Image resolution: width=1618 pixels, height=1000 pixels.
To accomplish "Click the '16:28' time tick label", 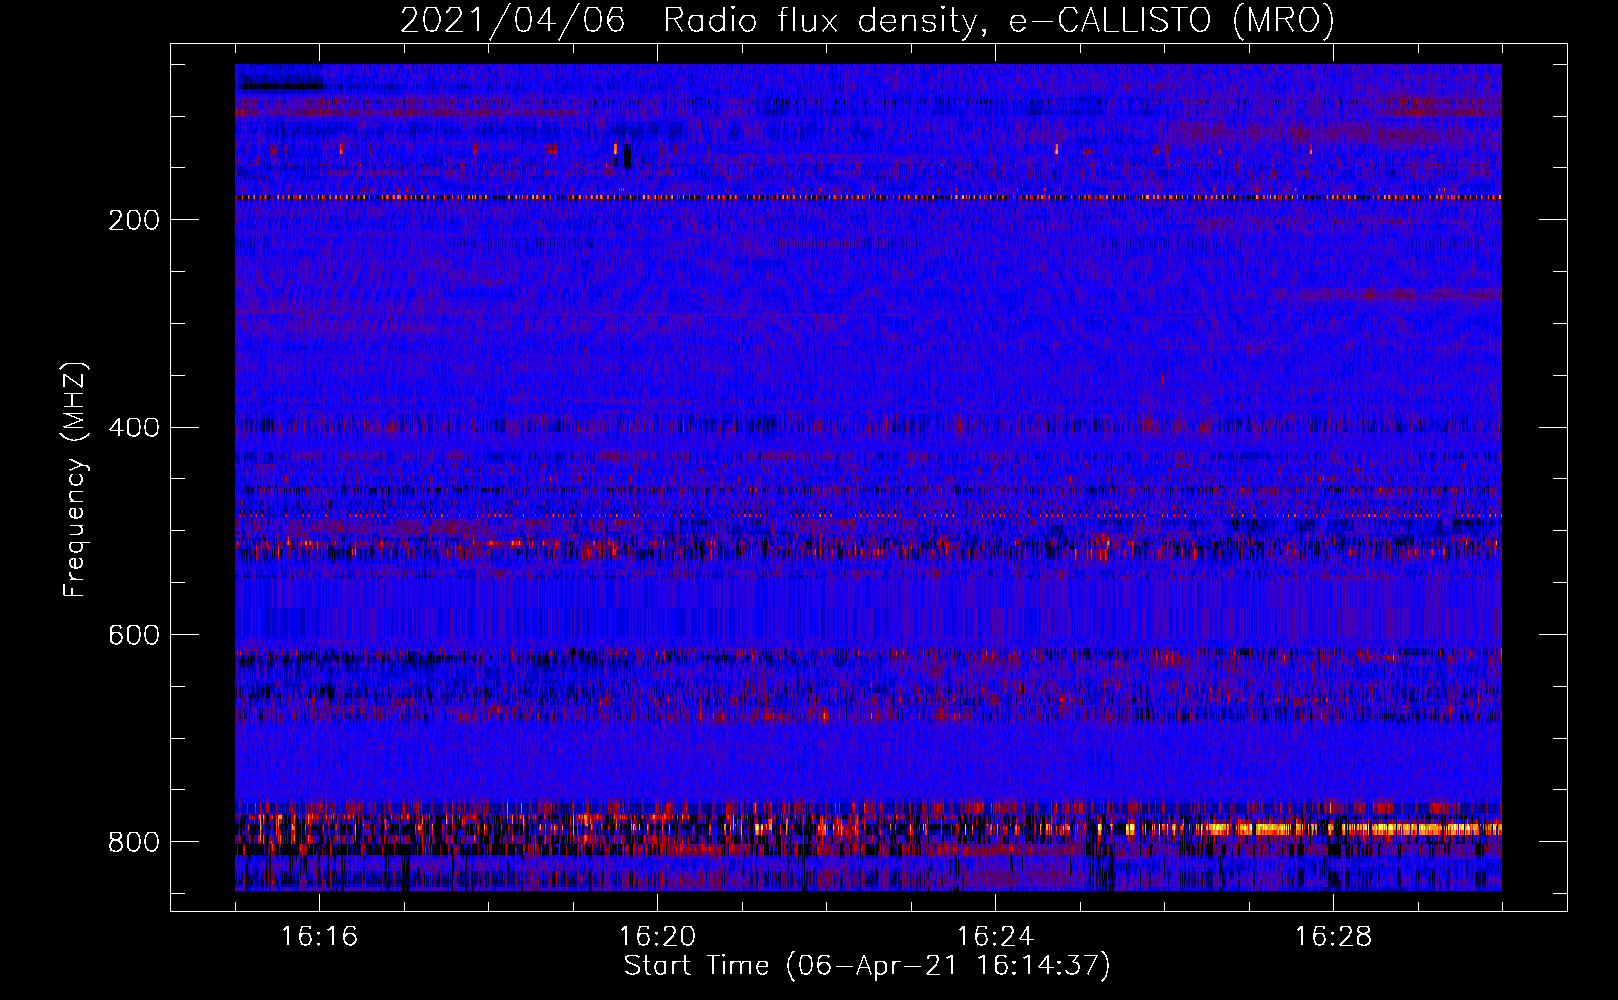I will click(1333, 937).
